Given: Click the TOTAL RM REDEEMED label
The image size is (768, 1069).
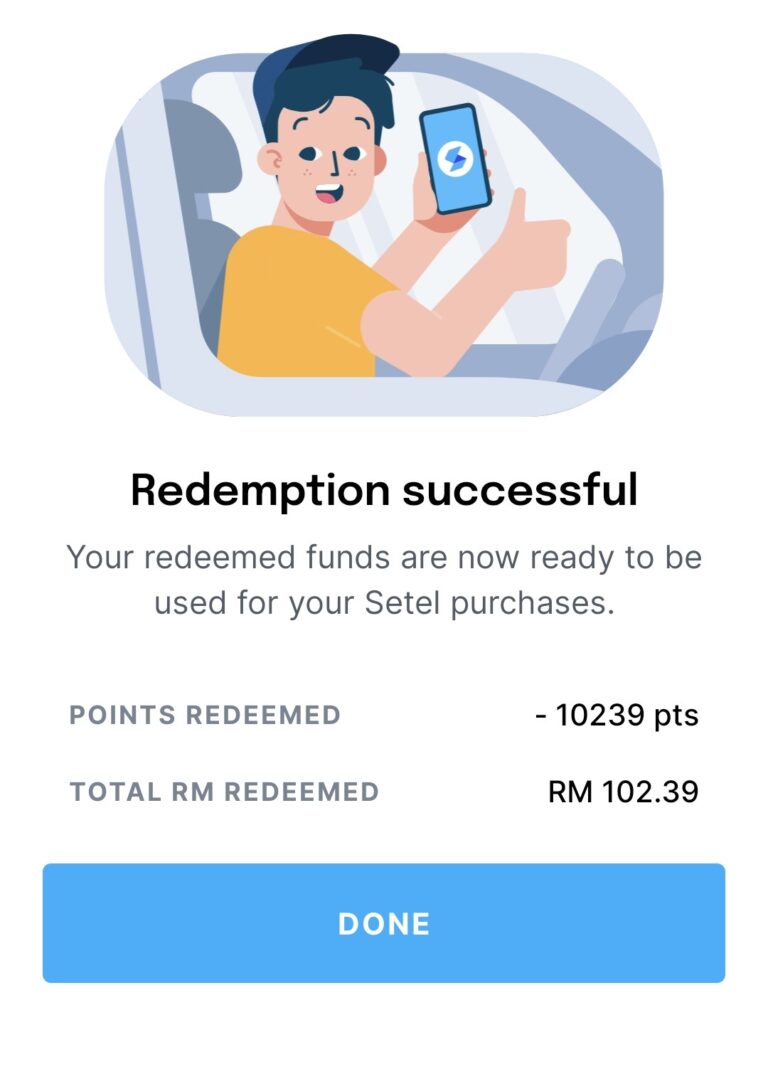Looking at the screenshot, I should (x=224, y=792).
